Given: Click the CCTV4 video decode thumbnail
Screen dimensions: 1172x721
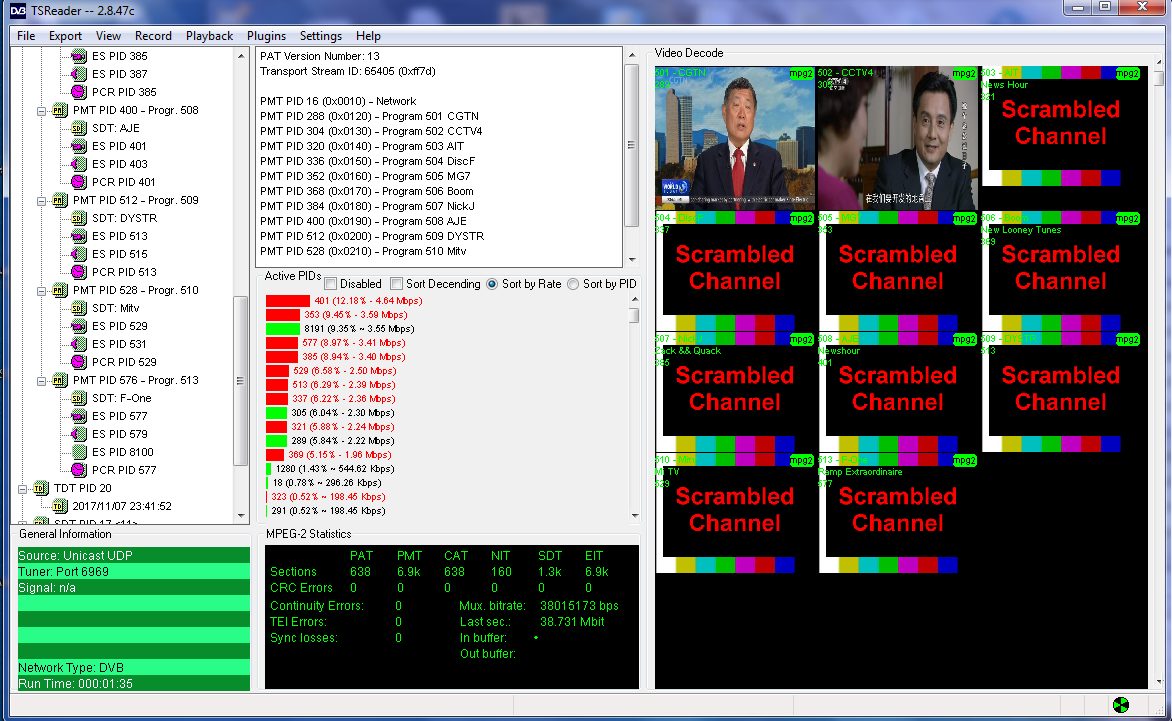Looking at the screenshot, I should 897,138.
